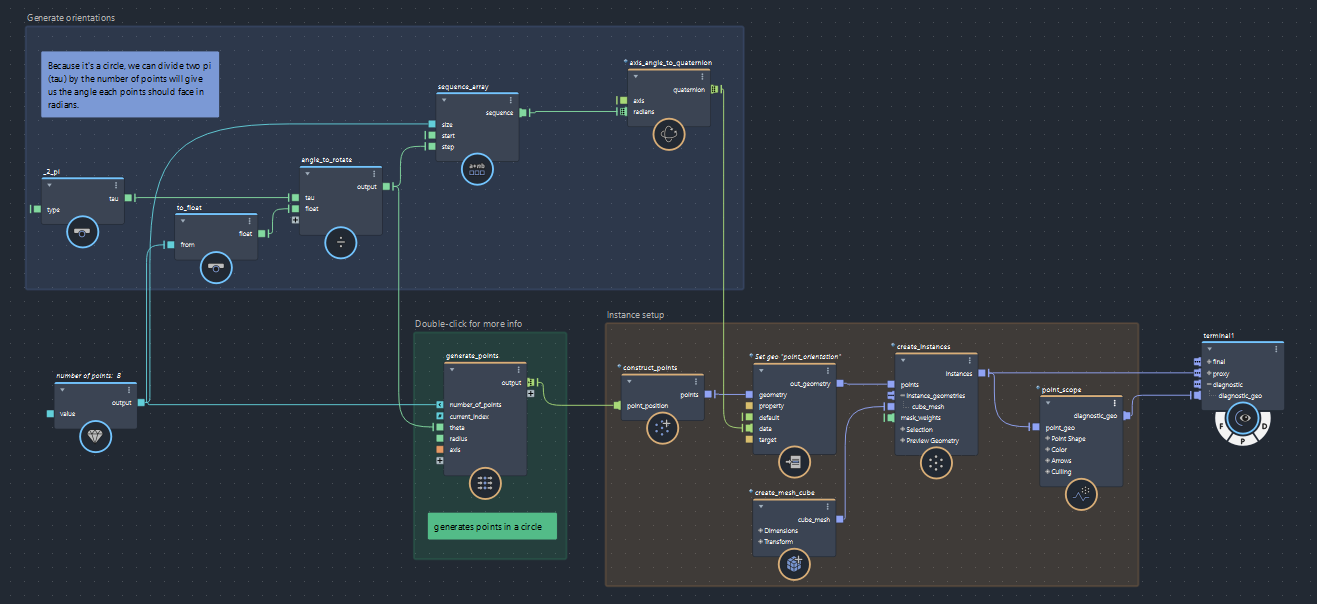The height and width of the screenshot is (604, 1317).
Task: Open the sequence_array node options menu
Action: coord(511,100)
